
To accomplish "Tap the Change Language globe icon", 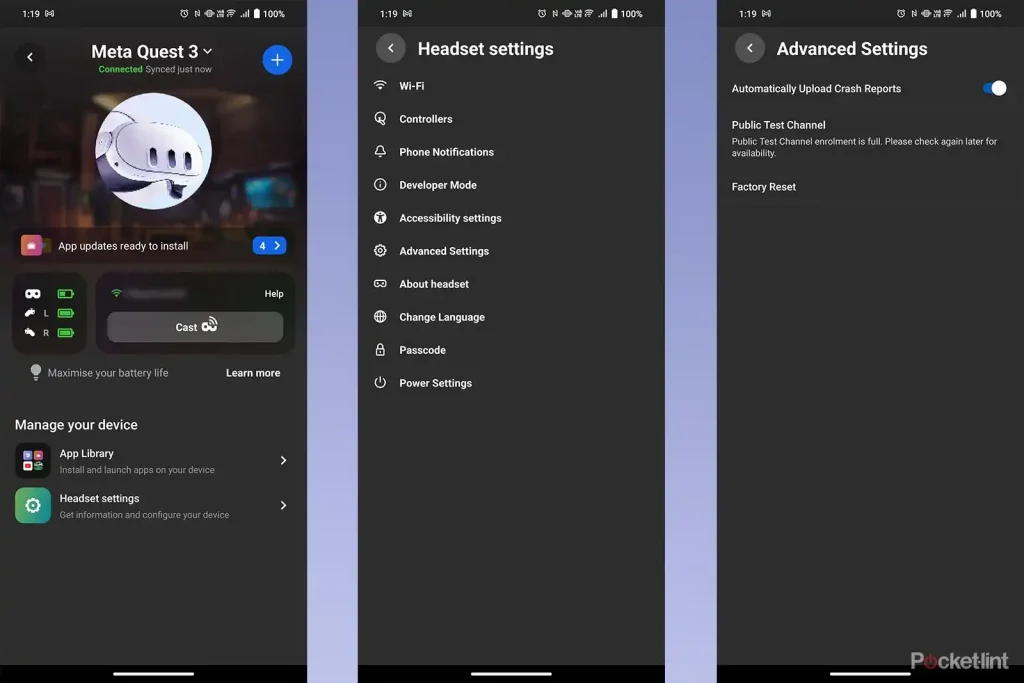I will (x=380, y=317).
